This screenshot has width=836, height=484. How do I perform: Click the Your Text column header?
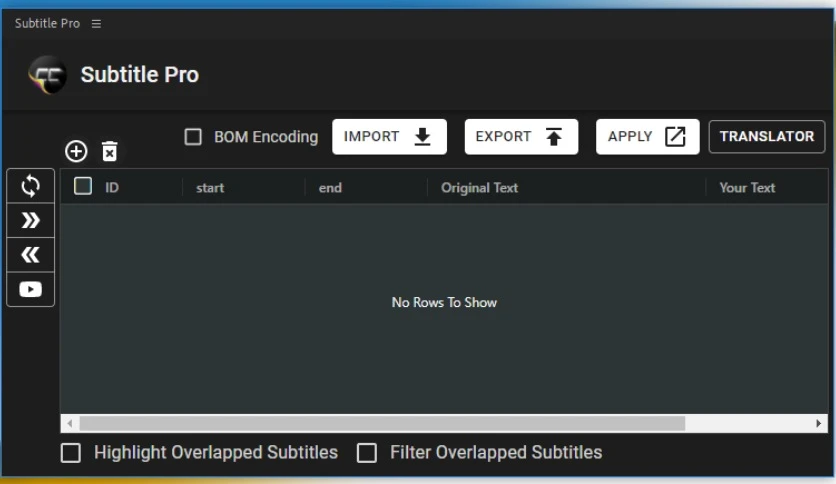(x=747, y=188)
